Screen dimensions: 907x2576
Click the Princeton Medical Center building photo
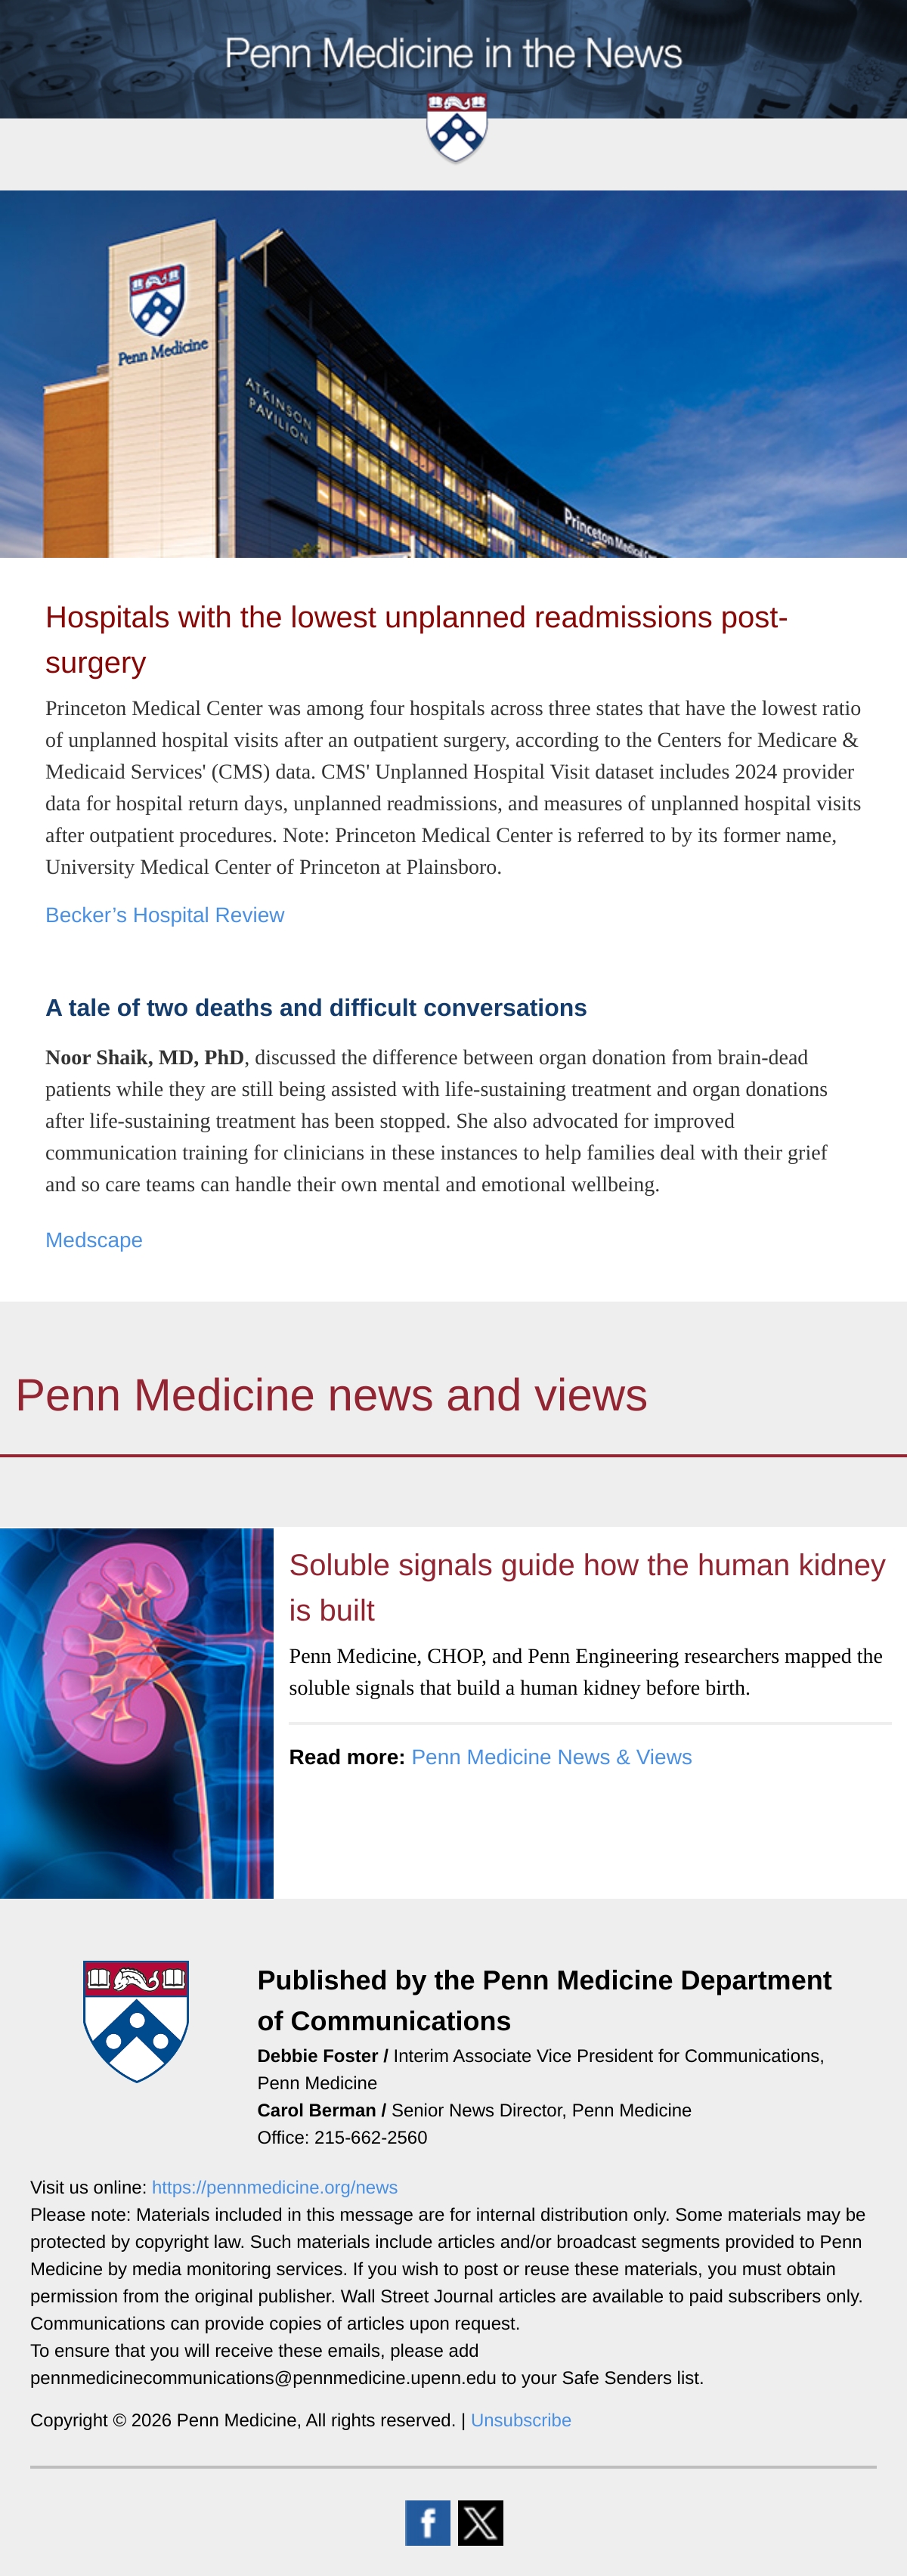453,374
